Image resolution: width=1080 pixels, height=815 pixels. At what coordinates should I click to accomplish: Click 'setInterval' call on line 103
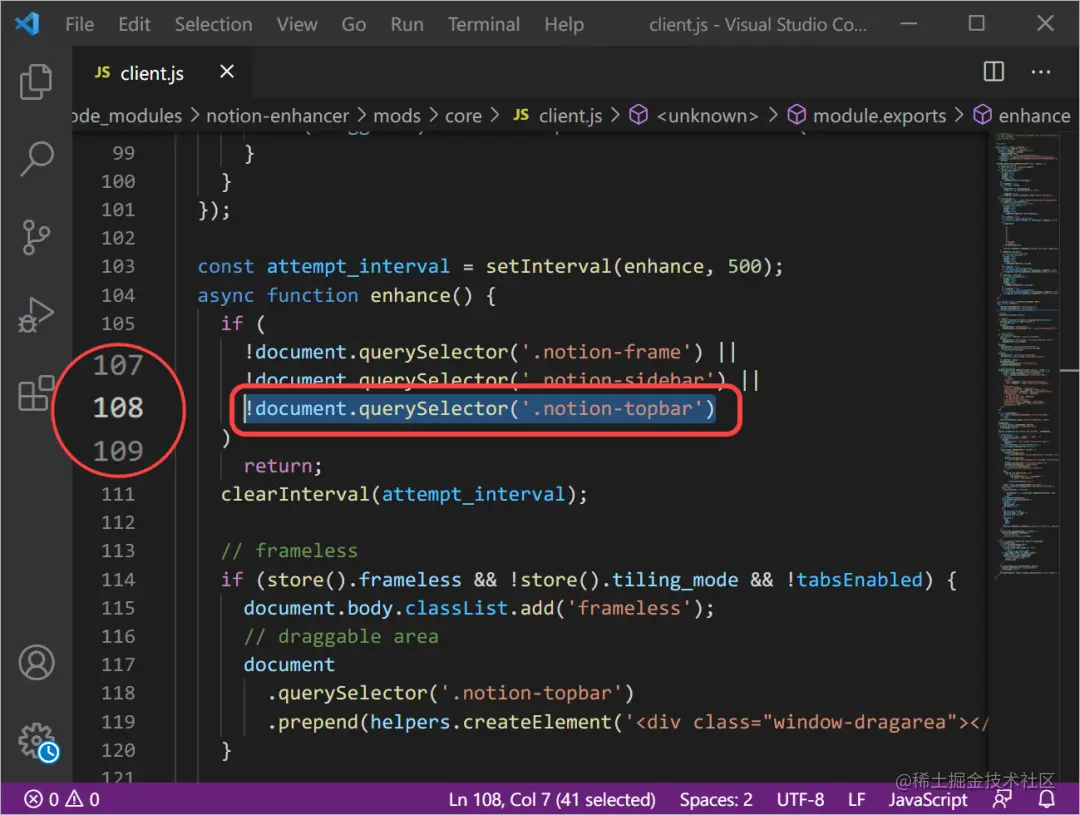(548, 267)
